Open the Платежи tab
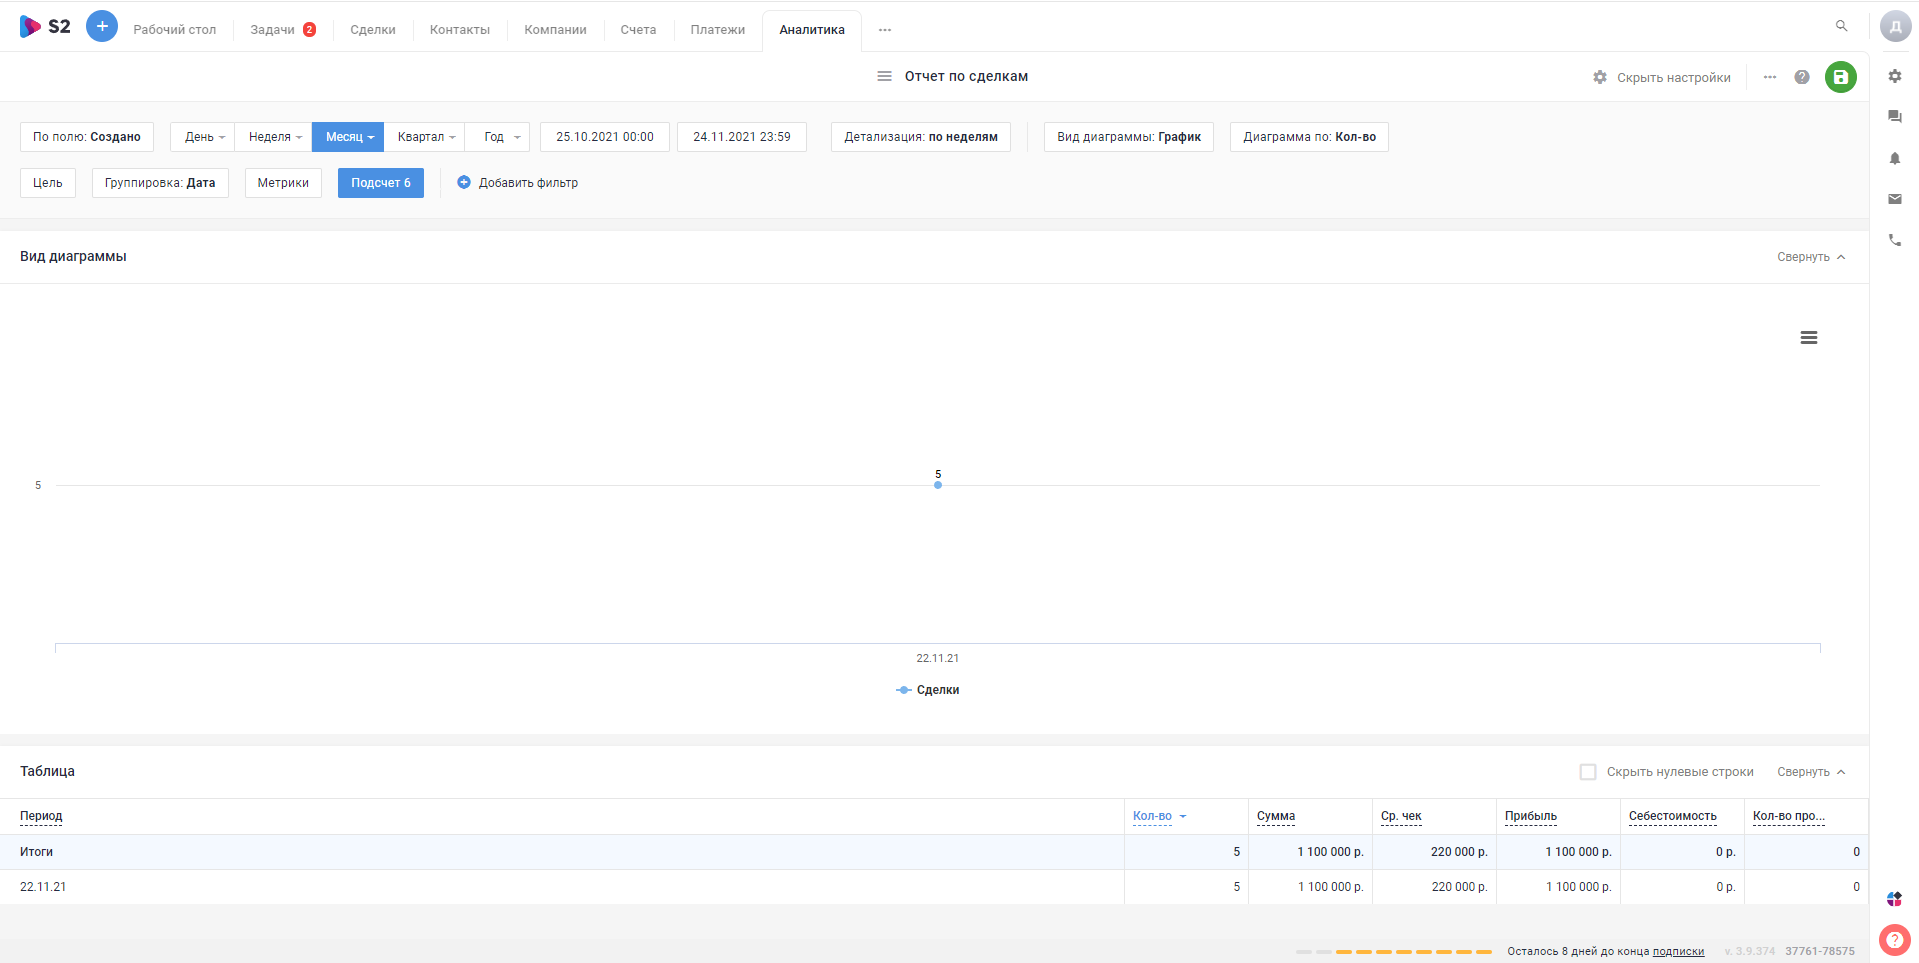This screenshot has height=963, width=1919. 718,30
